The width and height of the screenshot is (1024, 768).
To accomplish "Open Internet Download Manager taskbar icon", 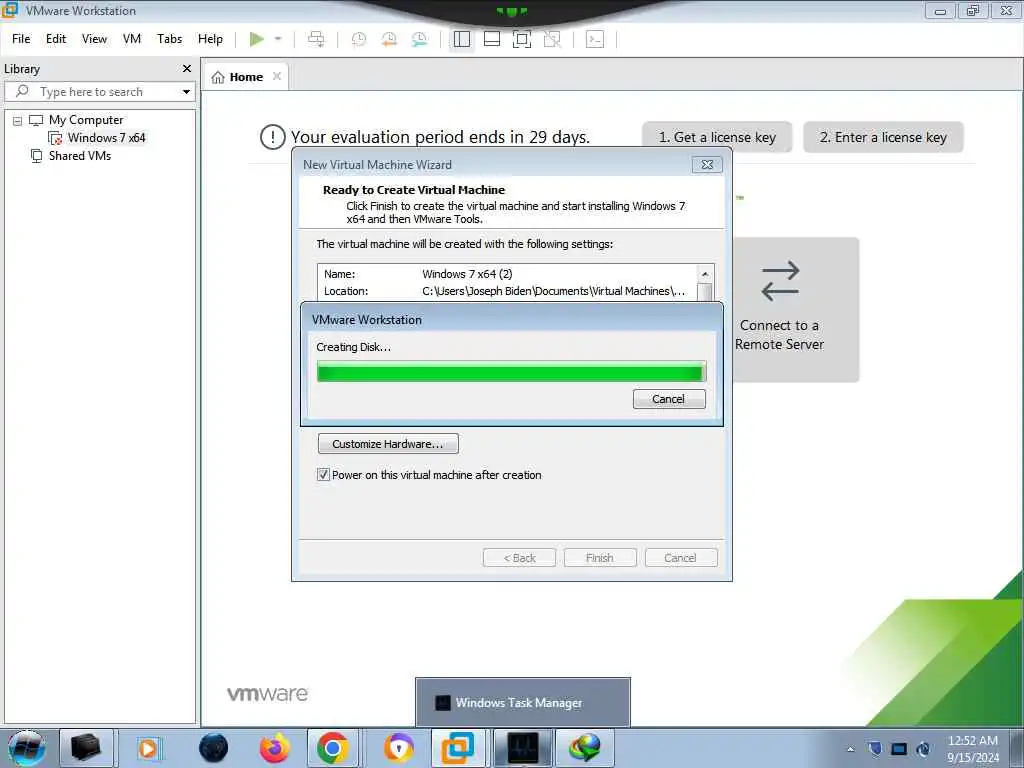I will [x=584, y=748].
